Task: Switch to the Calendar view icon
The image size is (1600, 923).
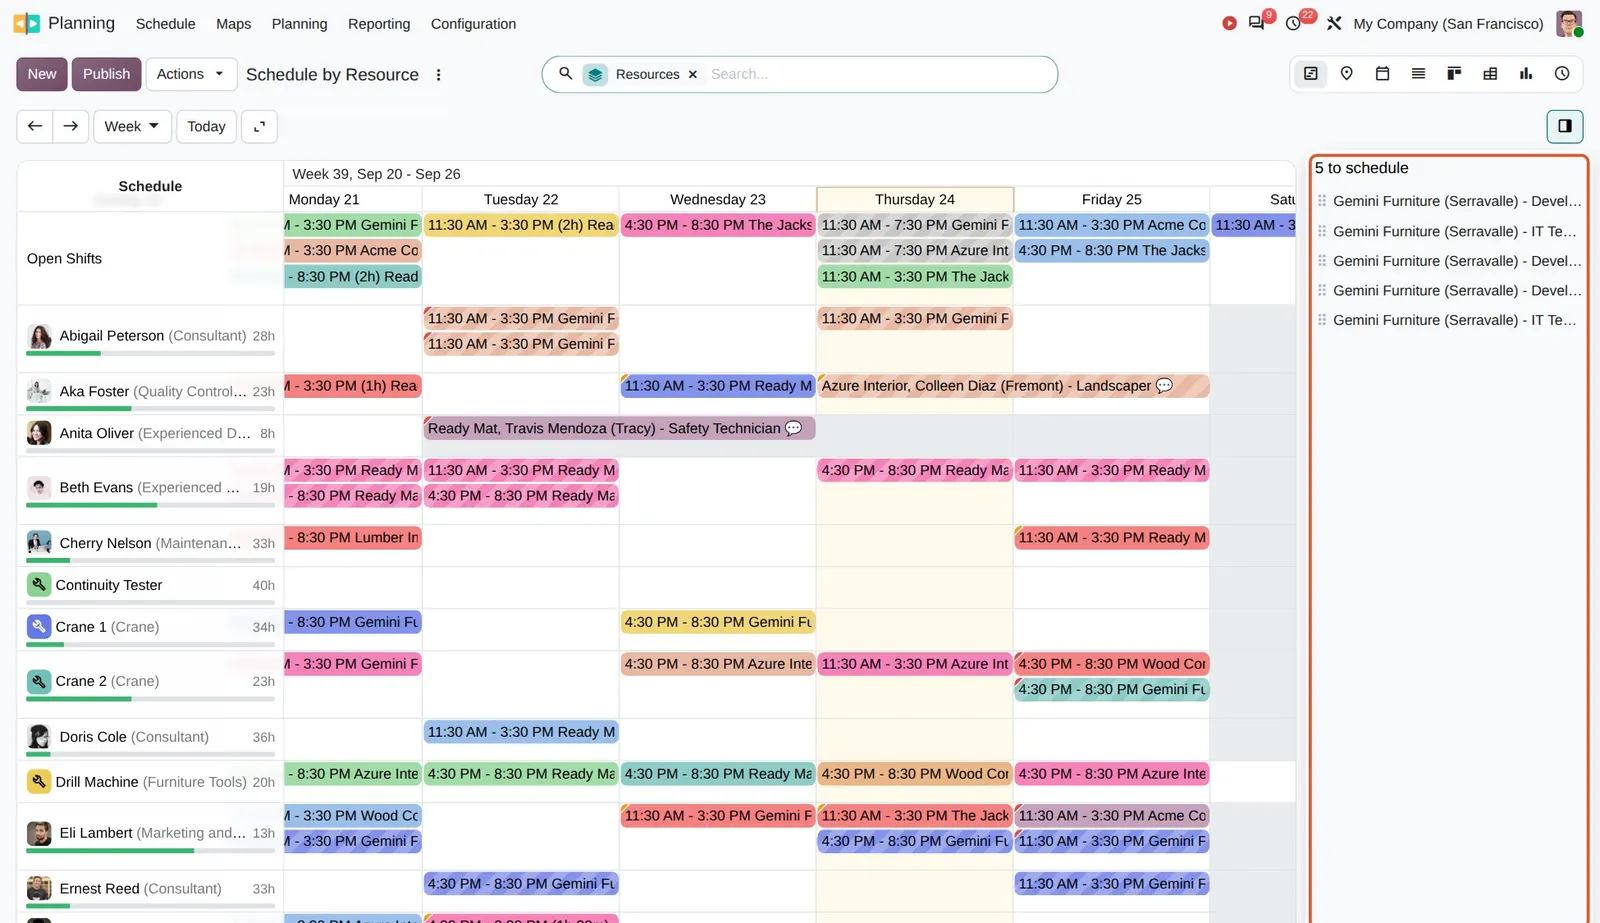Action: (1382, 73)
